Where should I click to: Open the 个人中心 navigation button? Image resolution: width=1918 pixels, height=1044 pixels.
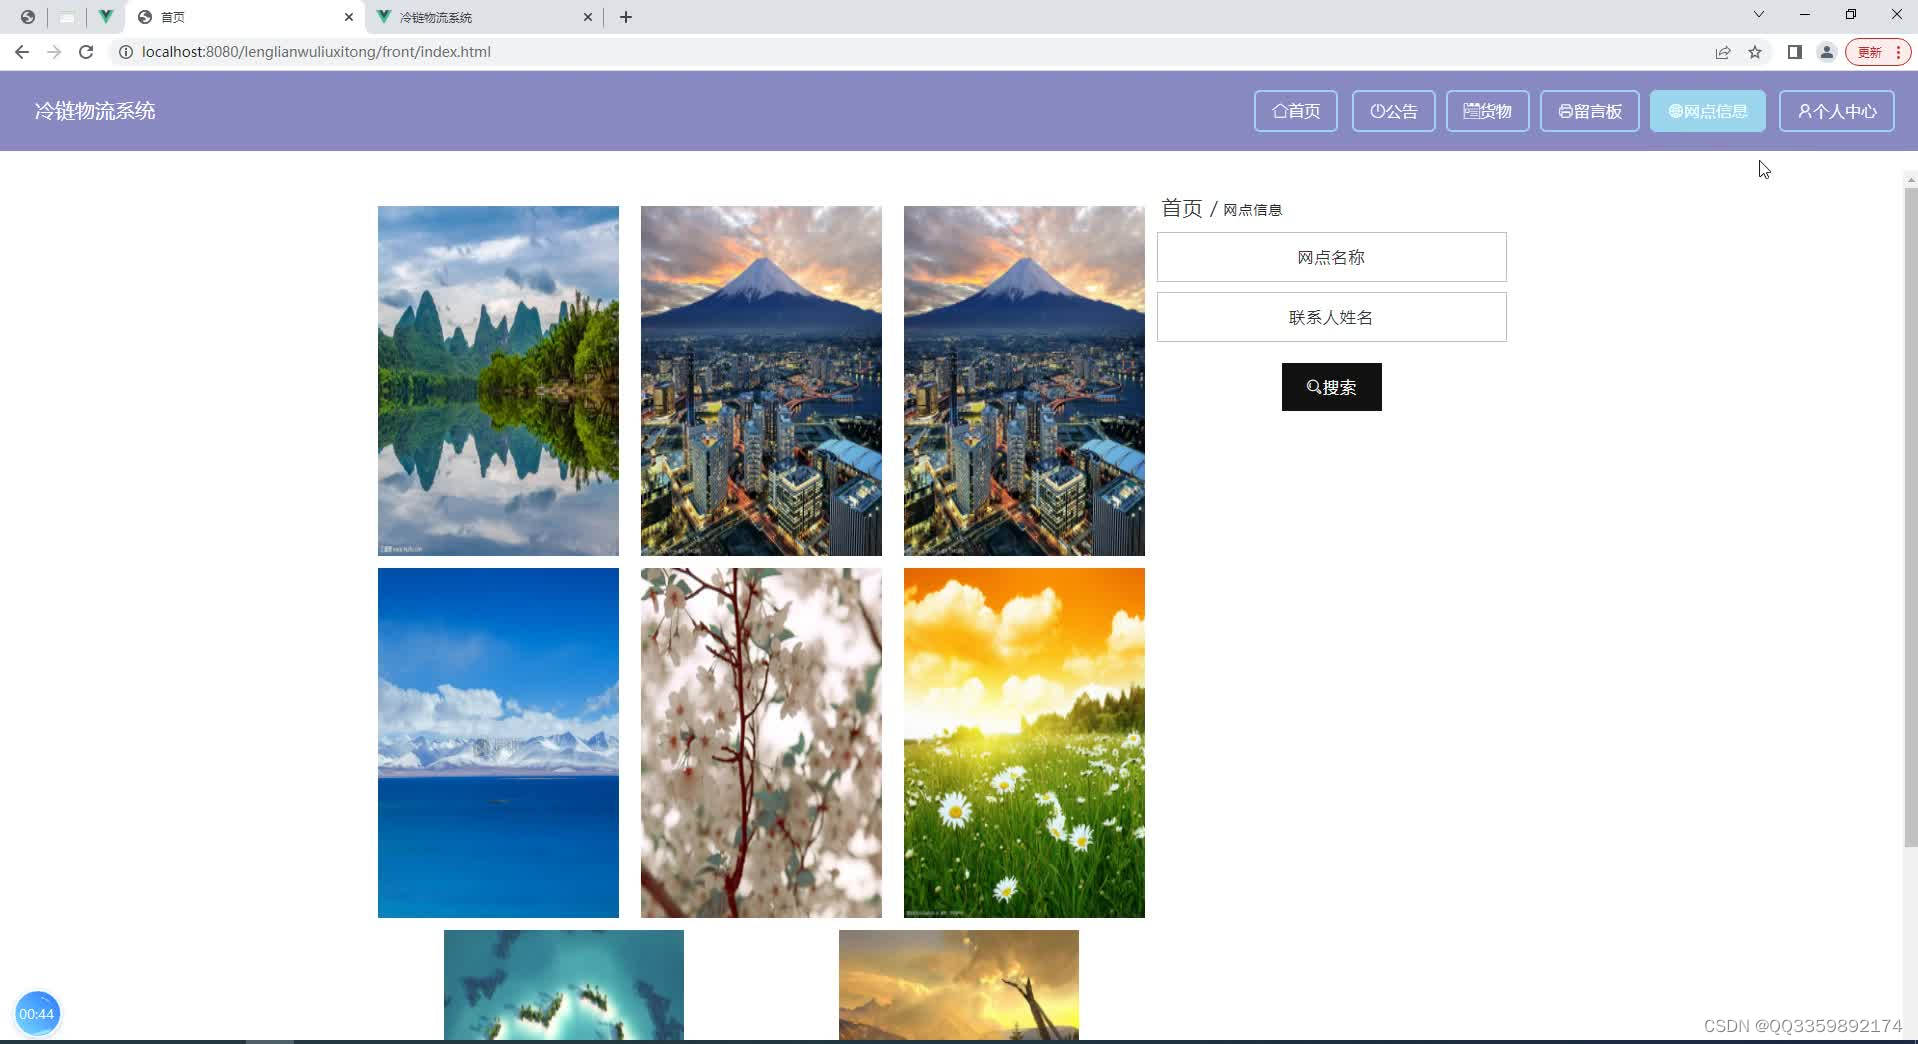click(x=1837, y=111)
